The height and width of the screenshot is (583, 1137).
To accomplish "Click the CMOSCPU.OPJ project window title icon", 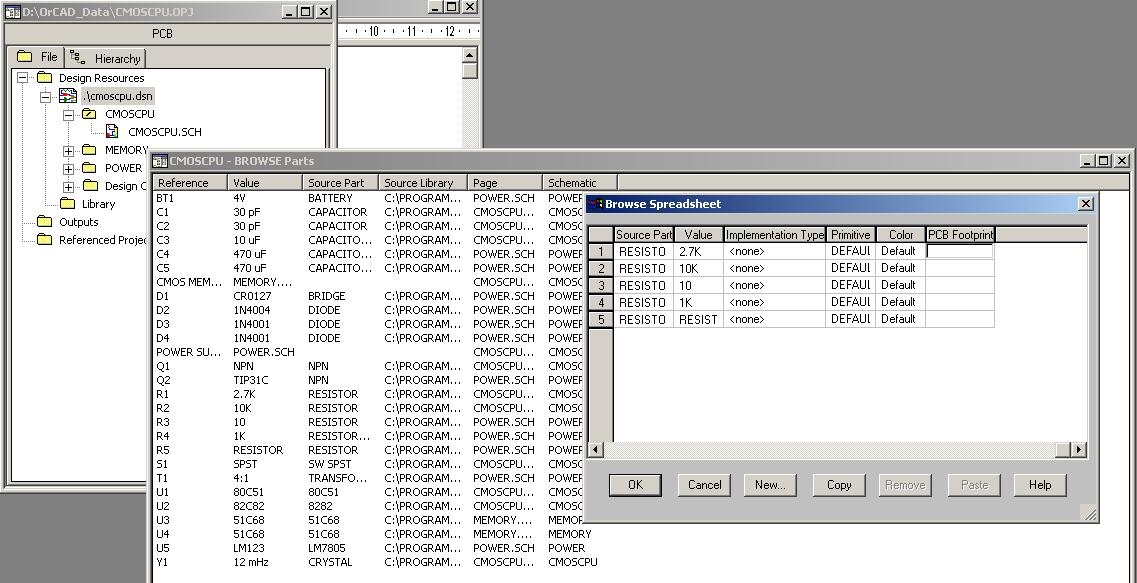I will [13, 12].
